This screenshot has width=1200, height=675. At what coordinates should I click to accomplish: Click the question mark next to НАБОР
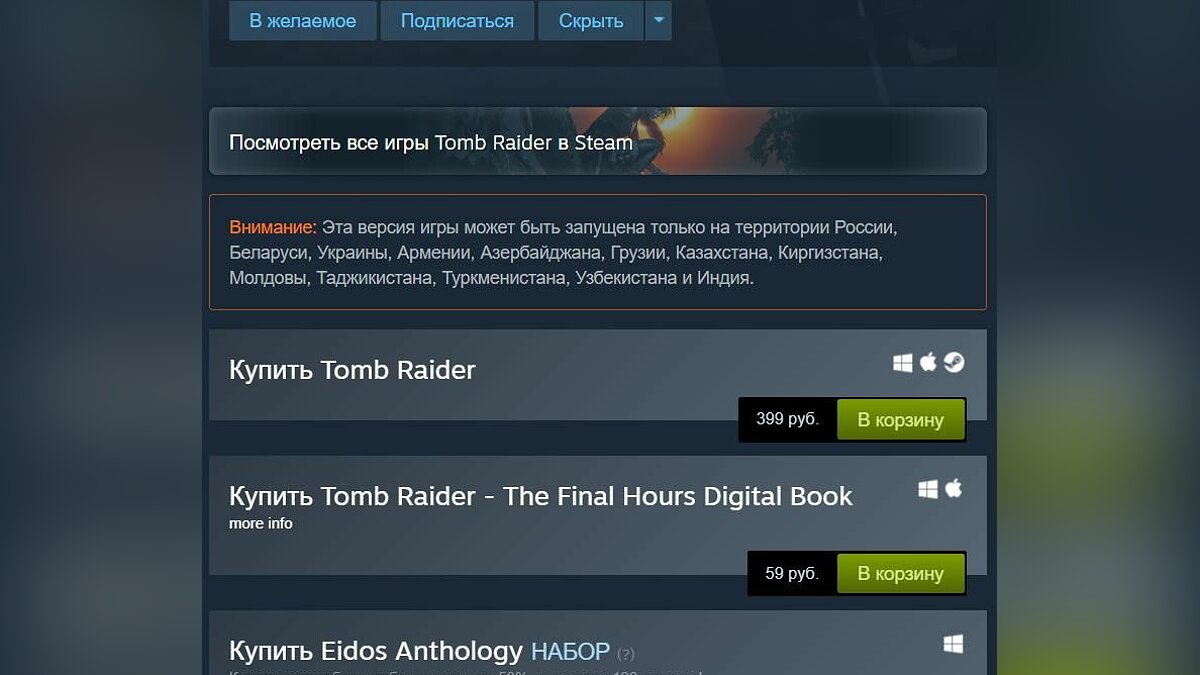coord(626,654)
